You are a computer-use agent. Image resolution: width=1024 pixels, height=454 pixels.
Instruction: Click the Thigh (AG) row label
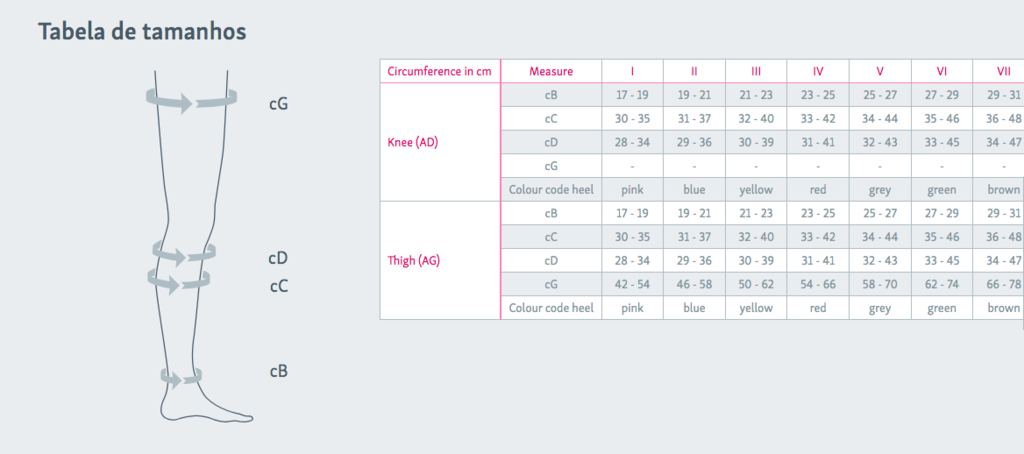tap(413, 261)
